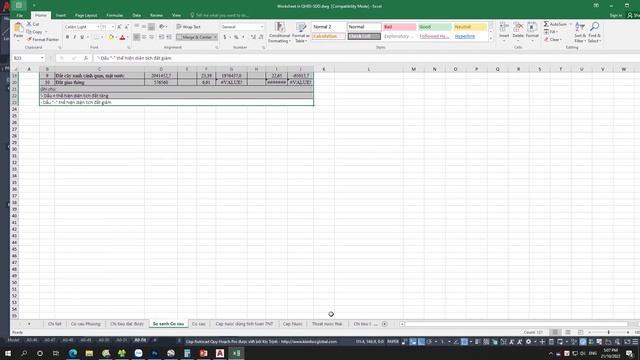Open Find & Select magnifier menu
Image resolution: width=640 pixels, height=360 pixels.
pos(594,32)
